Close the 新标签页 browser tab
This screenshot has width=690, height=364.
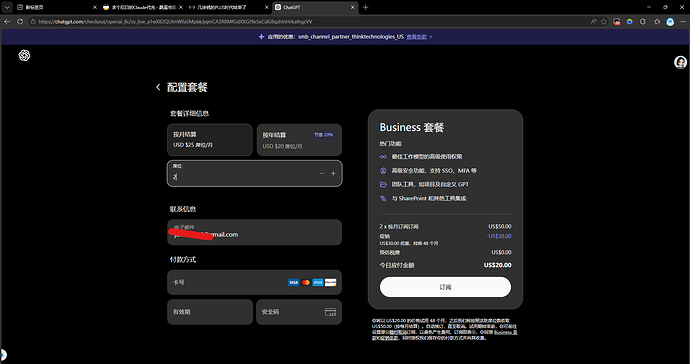(94, 7)
